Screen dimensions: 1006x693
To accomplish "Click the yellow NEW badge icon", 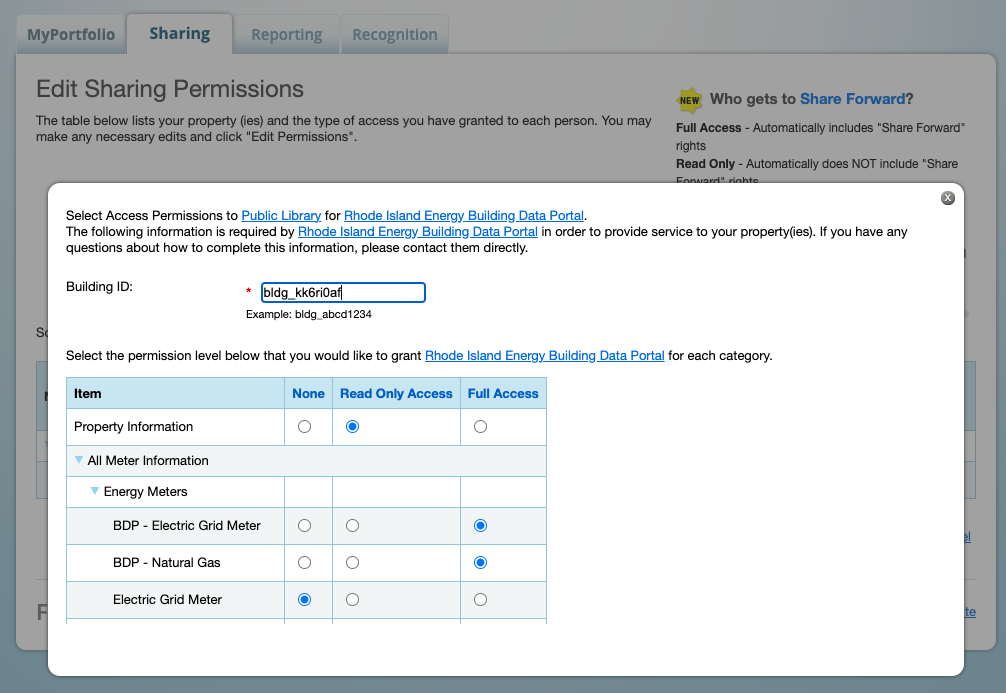I will point(690,99).
